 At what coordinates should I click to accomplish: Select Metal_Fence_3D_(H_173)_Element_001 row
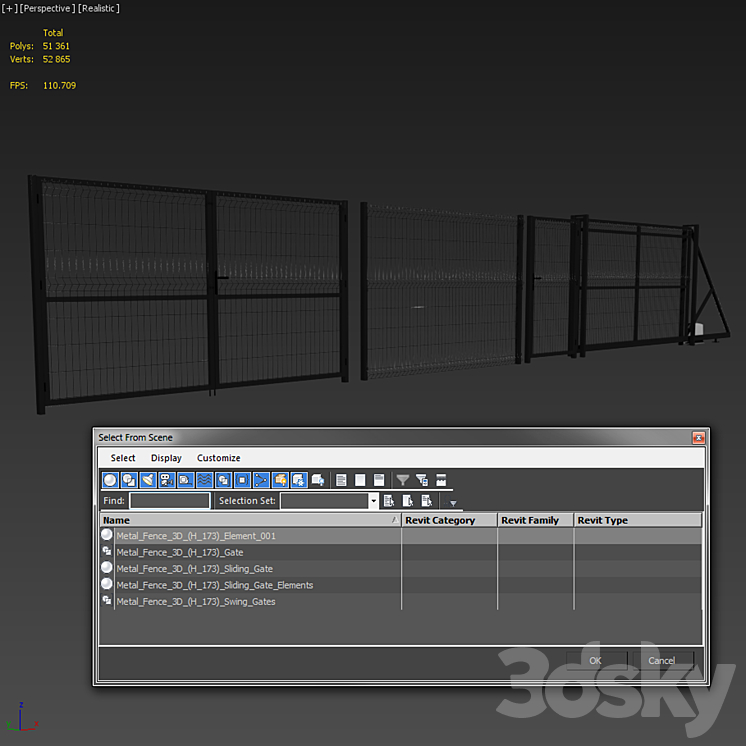(401, 536)
